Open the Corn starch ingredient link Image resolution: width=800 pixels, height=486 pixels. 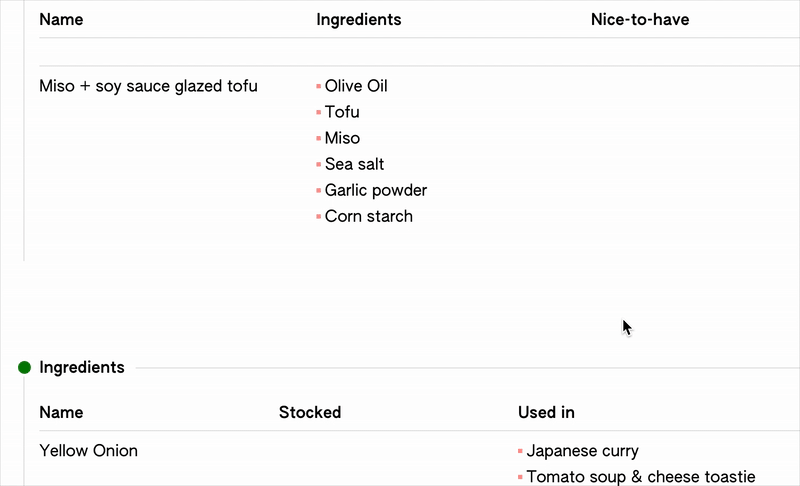coord(368,216)
